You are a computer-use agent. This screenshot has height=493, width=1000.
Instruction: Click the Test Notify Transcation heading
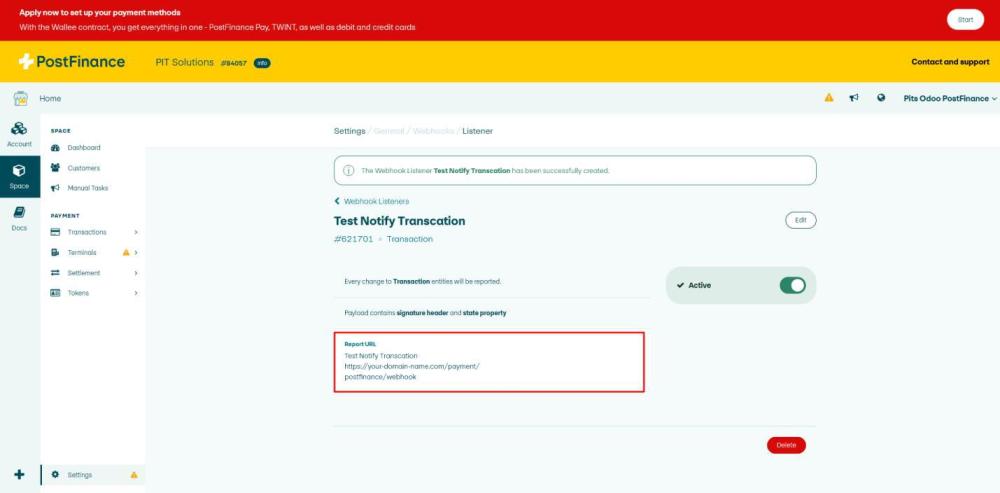399,221
